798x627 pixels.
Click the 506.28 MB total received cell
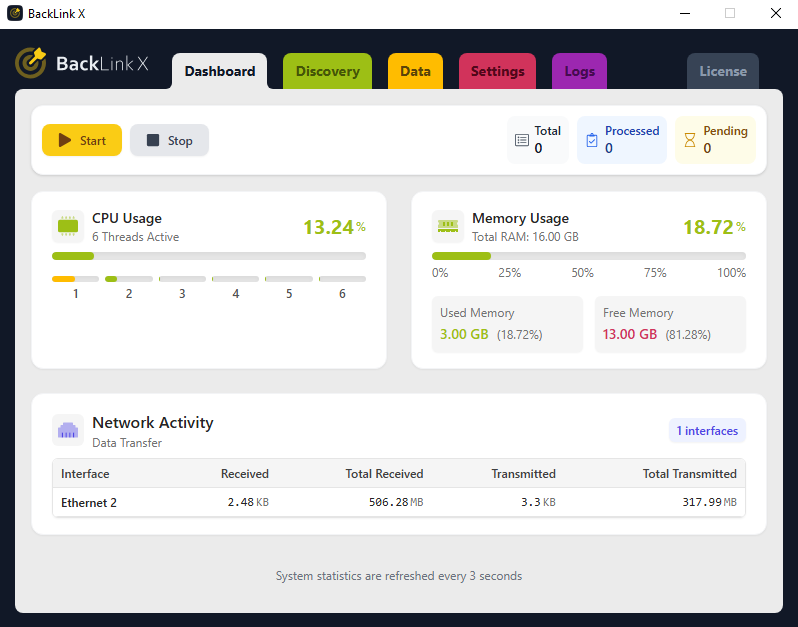tap(396, 502)
